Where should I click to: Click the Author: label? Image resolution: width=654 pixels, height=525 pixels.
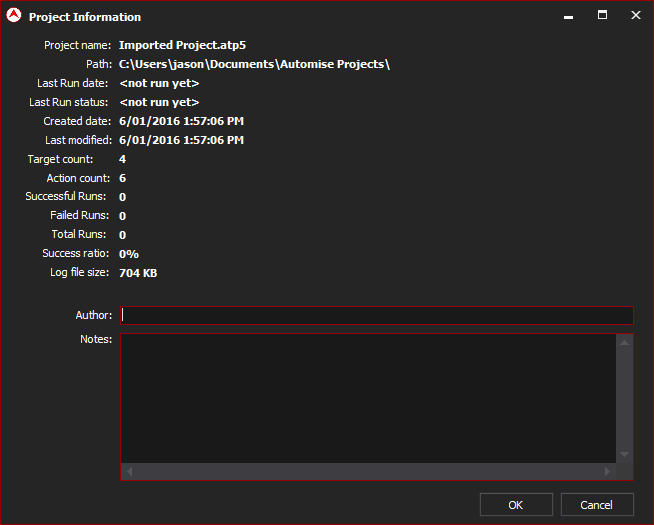94,315
